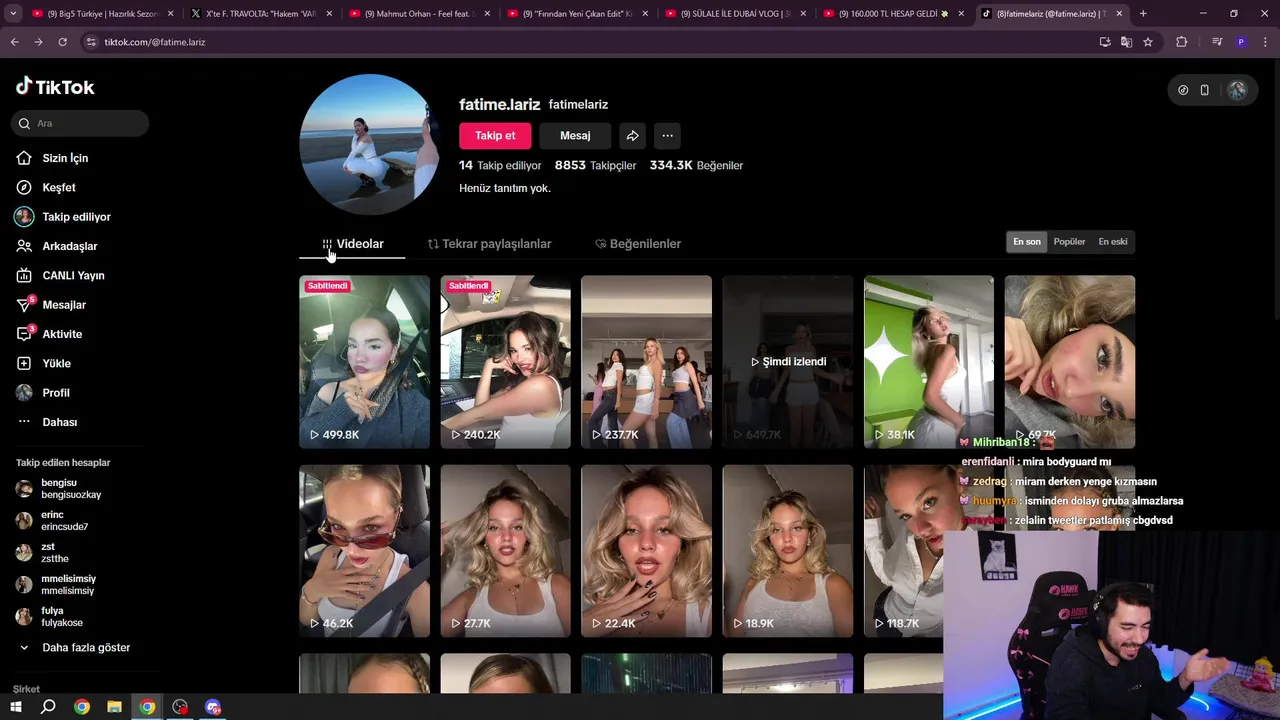Click the coins icon in top-right pill
The image size is (1280, 720).
tap(1183, 90)
